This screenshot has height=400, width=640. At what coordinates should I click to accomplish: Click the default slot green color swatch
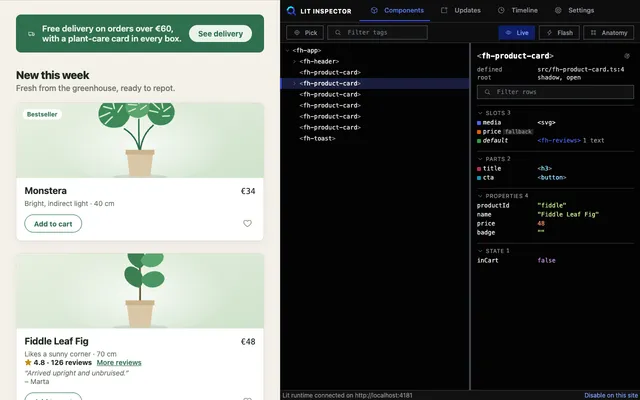pos(479,141)
